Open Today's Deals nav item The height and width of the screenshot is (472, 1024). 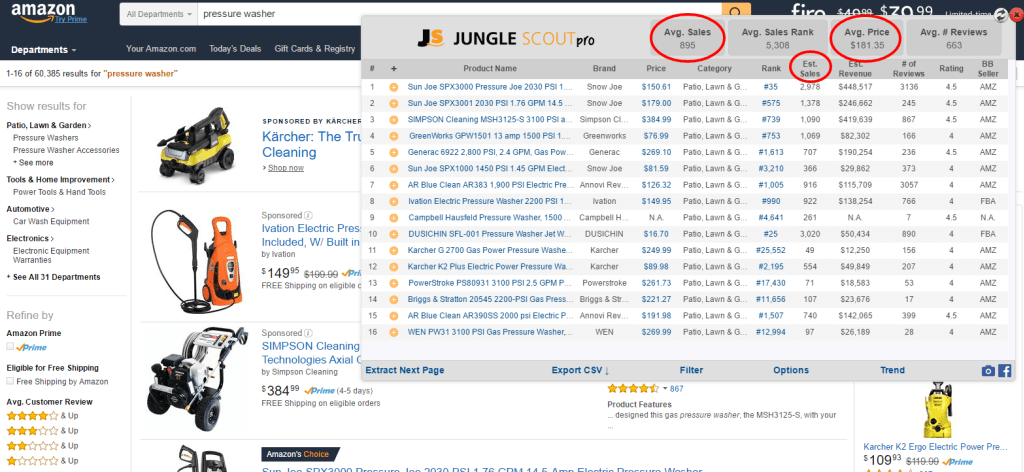pyautogui.click(x=235, y=49)
